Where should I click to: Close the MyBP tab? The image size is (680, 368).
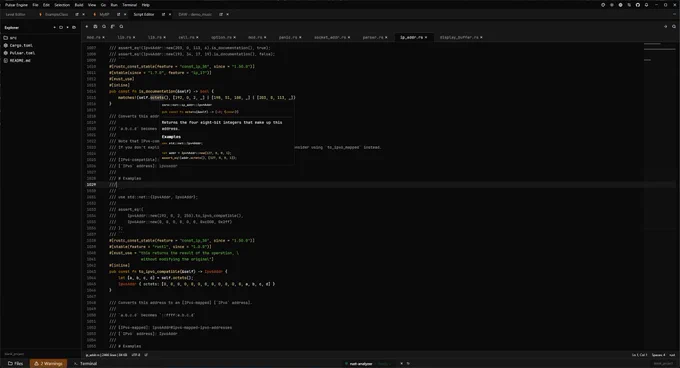[x=125, y=14]
